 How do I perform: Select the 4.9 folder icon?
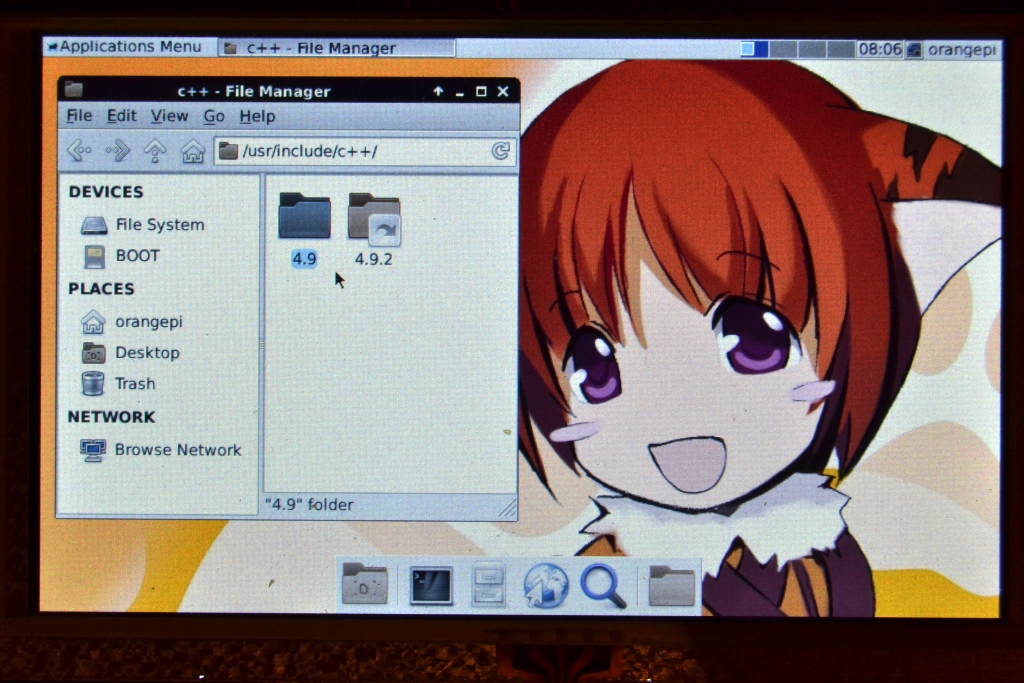pyautogui.click(x=304, y=215)
